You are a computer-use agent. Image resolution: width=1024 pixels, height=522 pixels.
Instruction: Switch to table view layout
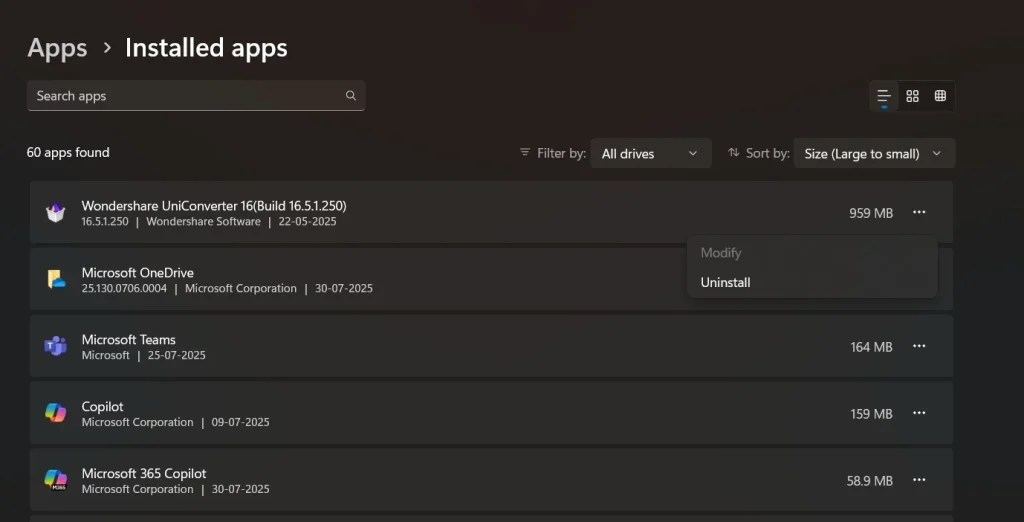coord(940,96)
